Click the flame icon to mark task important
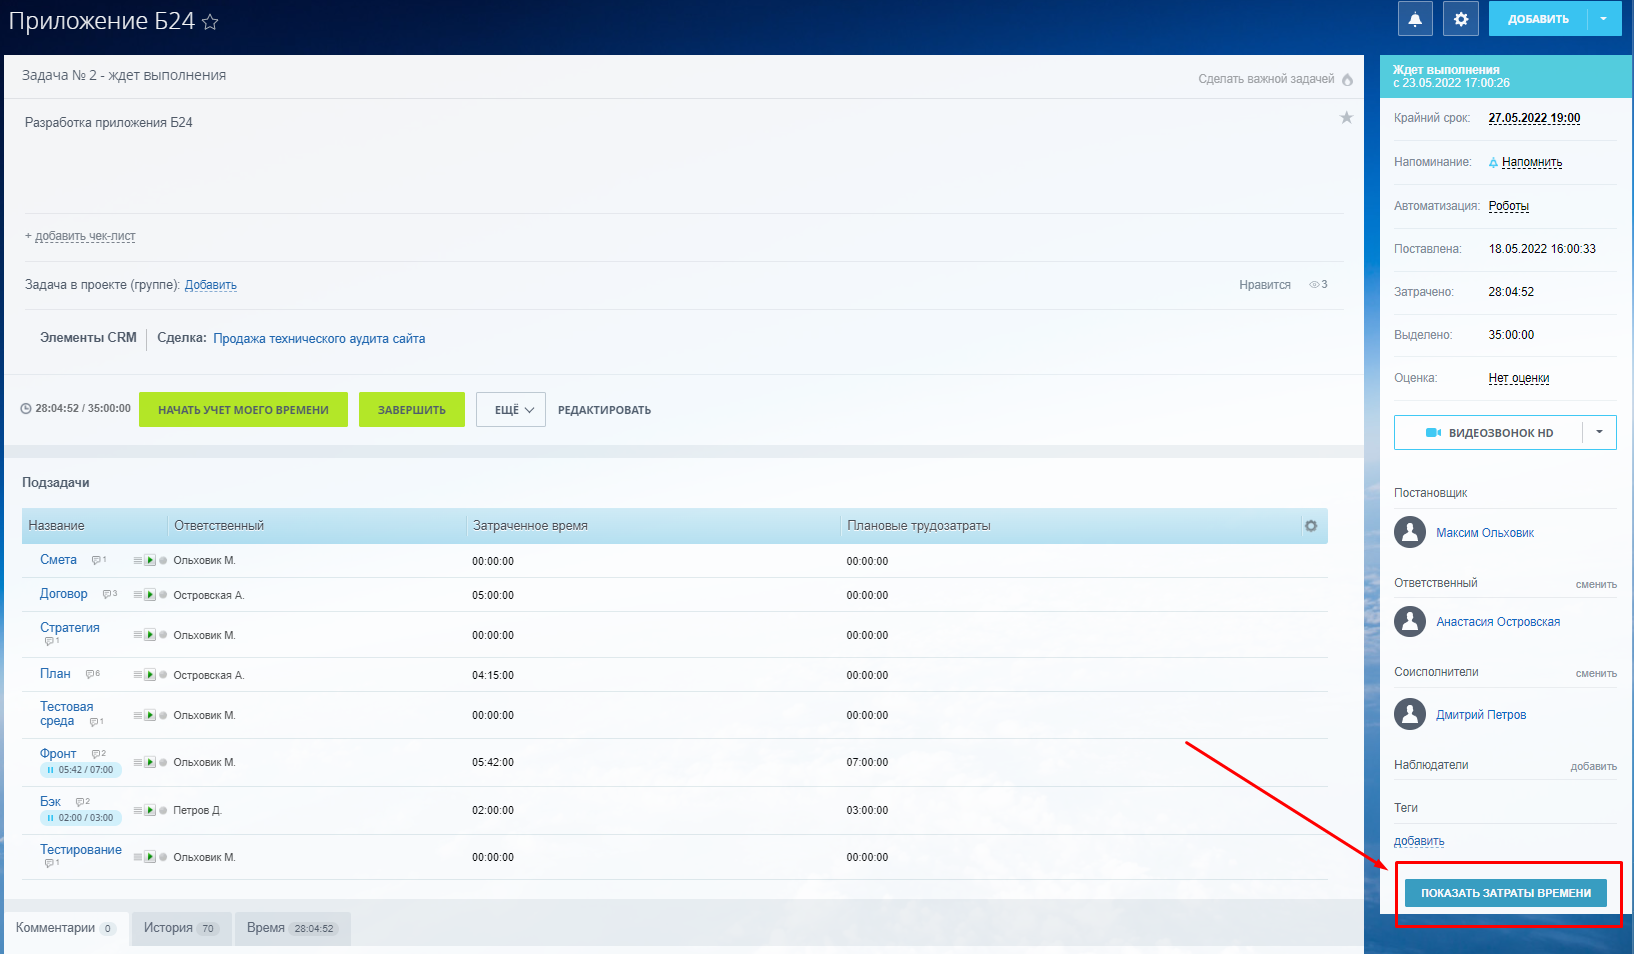The image size is (1634, 954). click(x=1347, y=79)
